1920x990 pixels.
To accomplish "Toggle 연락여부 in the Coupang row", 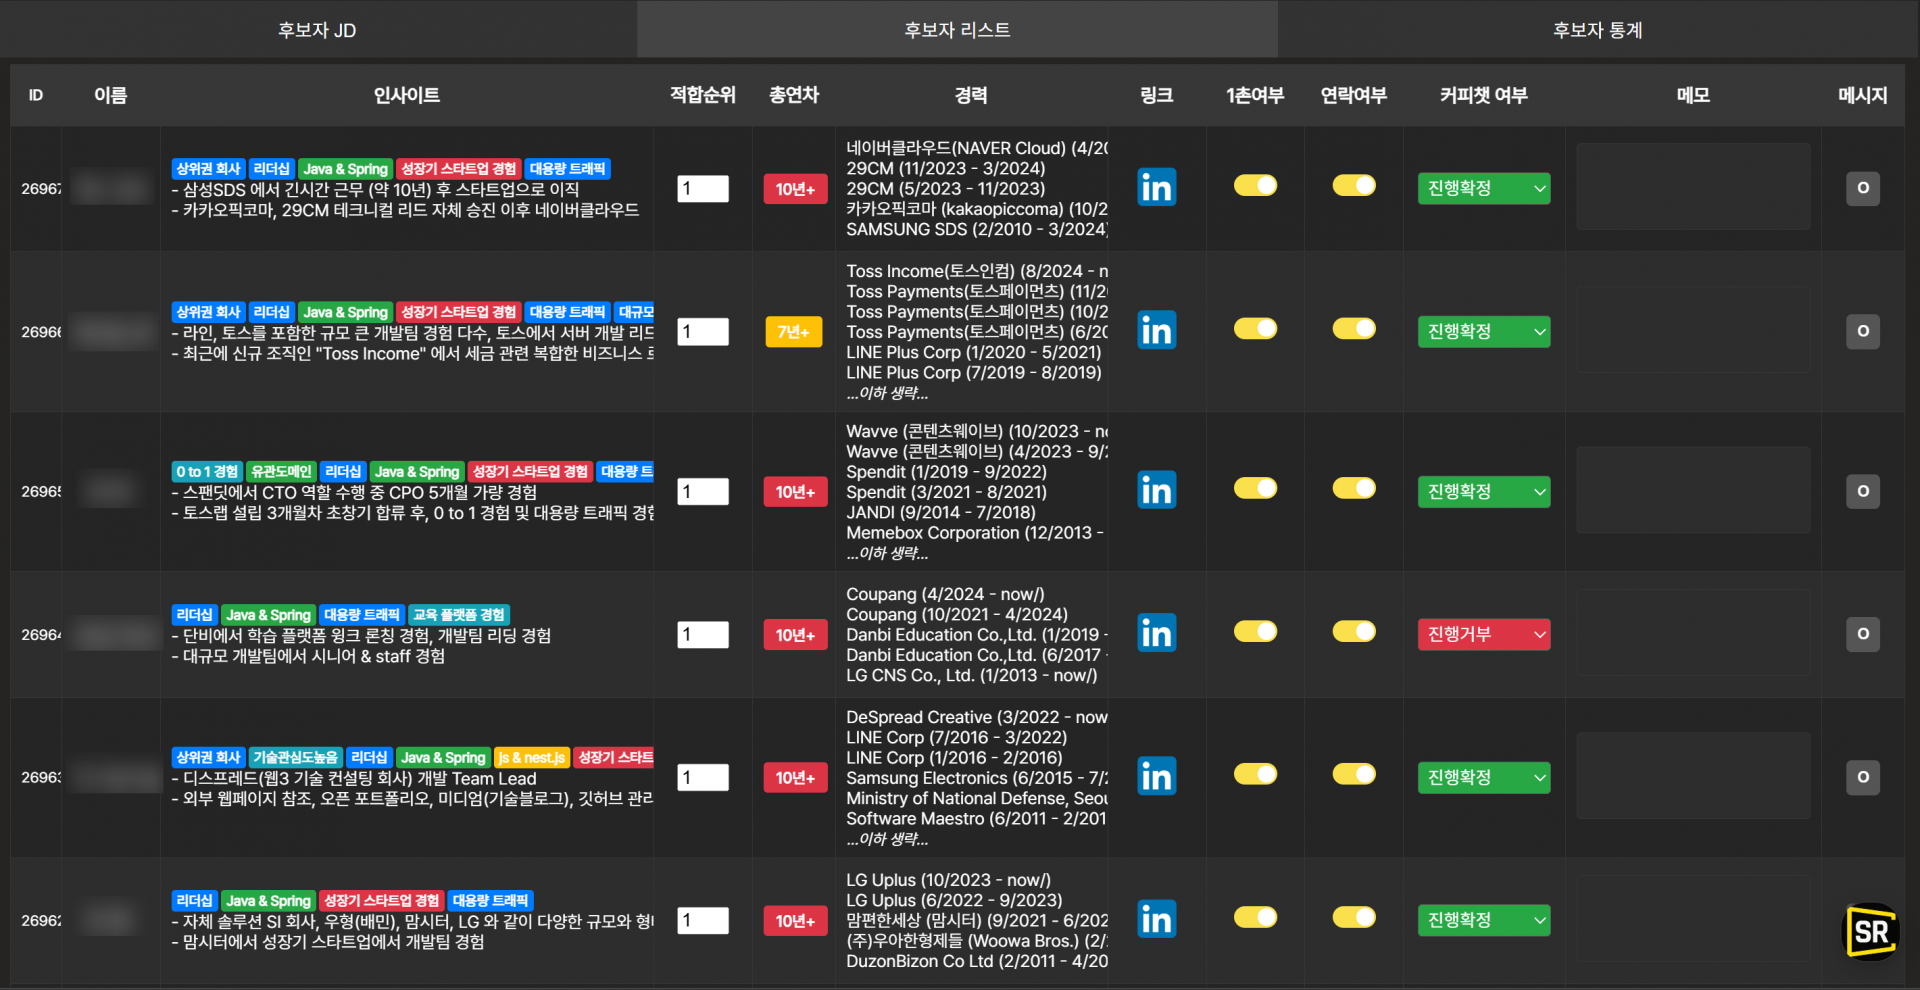I will coord(1354,631).
